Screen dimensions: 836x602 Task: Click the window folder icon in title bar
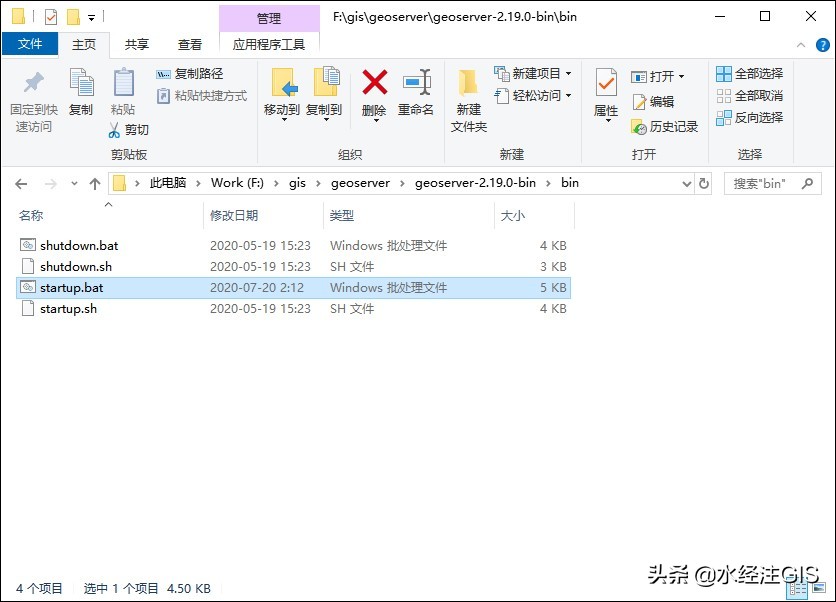[x=18, y=17]
